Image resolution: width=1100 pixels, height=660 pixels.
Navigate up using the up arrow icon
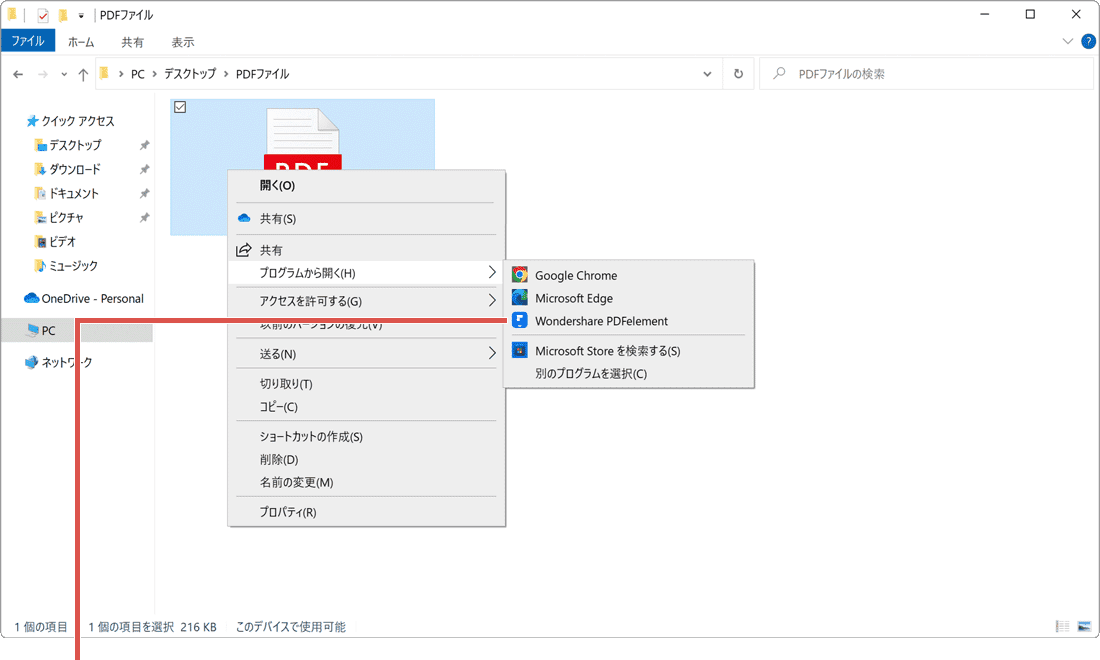[x=83, y=73]
